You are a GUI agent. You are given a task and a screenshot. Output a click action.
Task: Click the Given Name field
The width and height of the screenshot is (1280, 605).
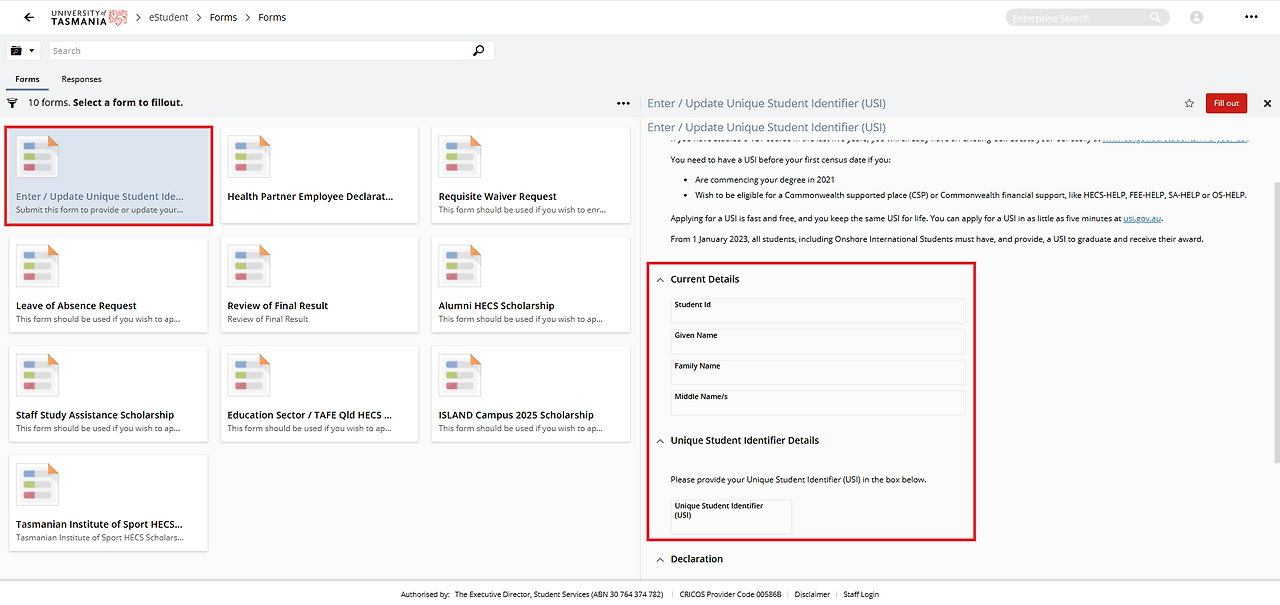(x=818, y=342)
